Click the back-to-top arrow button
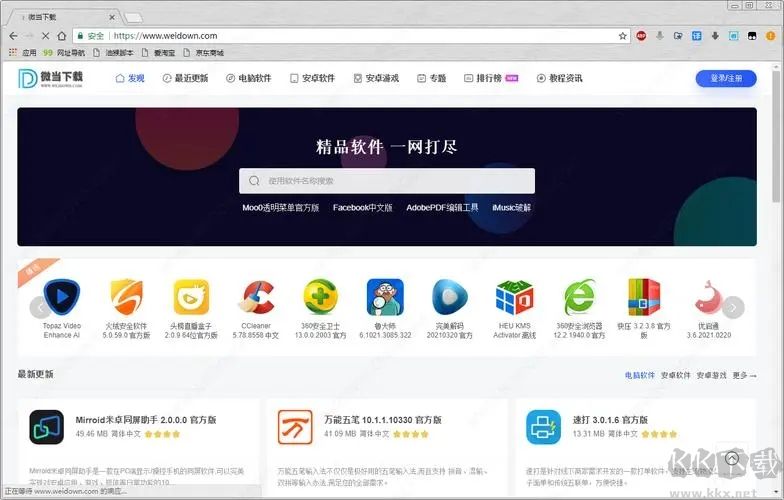Viewport: 784px width, 500px height. coord(732,458)
